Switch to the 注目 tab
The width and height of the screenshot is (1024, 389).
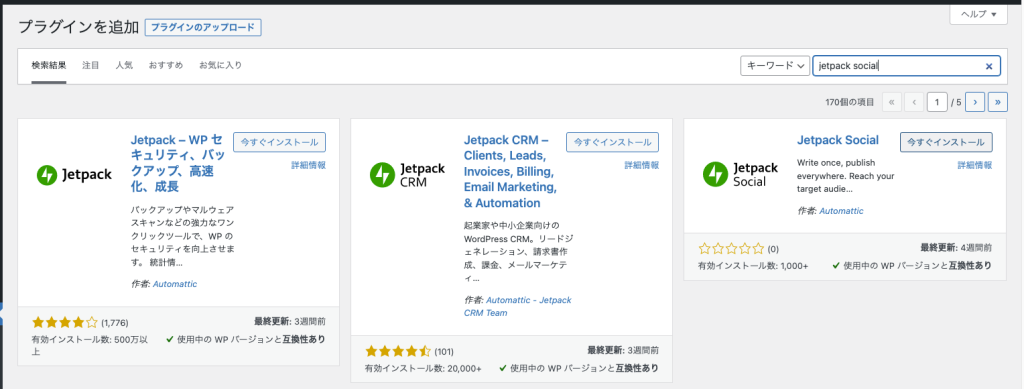[91, 65]
